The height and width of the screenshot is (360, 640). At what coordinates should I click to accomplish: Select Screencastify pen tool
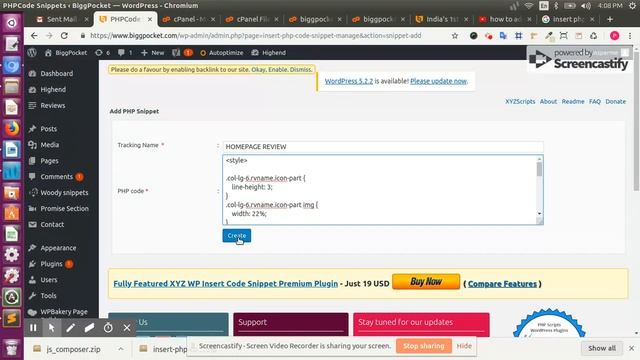click(71, 328)
